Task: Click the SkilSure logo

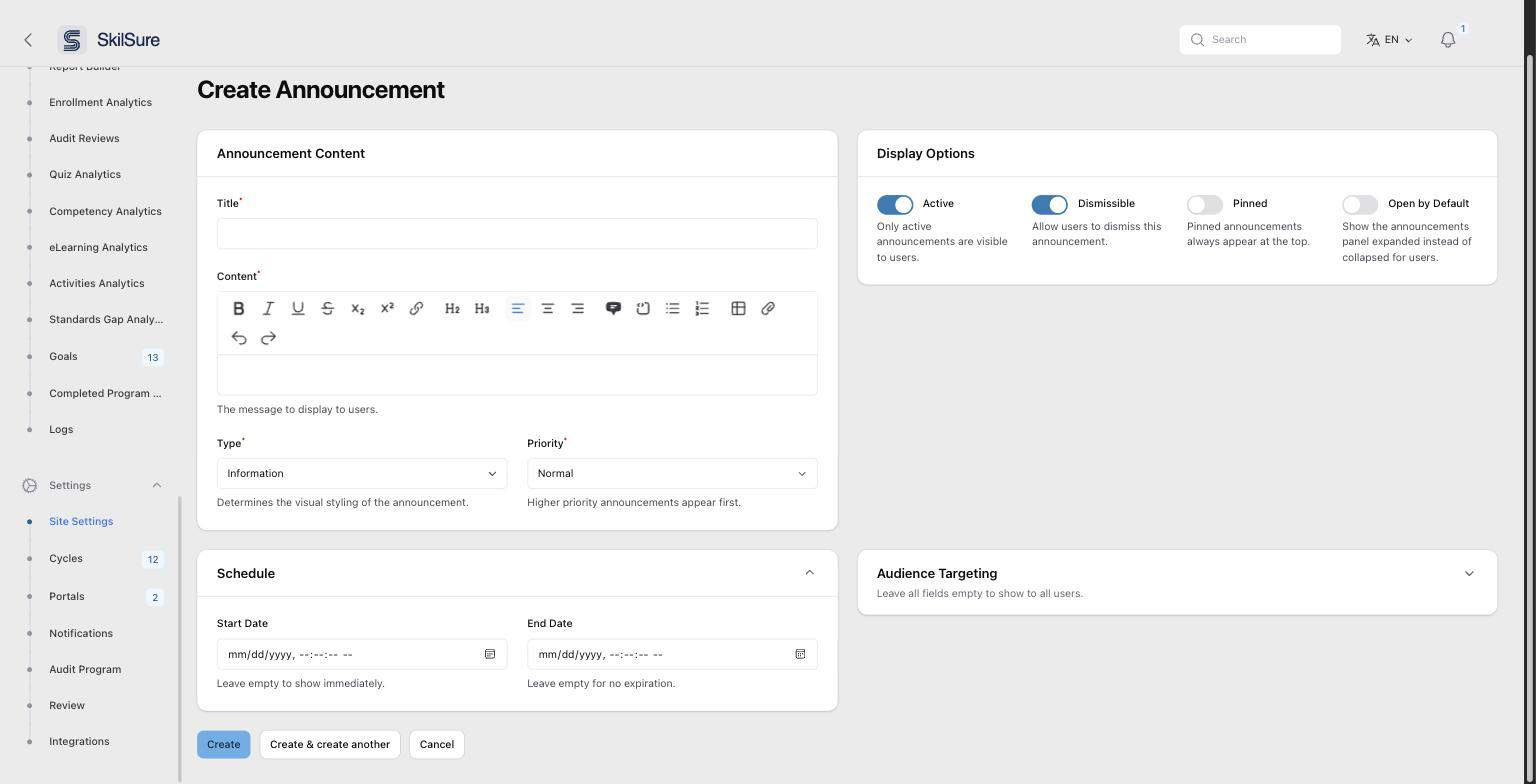Action: pyautogui.click(x=109, y=40)
